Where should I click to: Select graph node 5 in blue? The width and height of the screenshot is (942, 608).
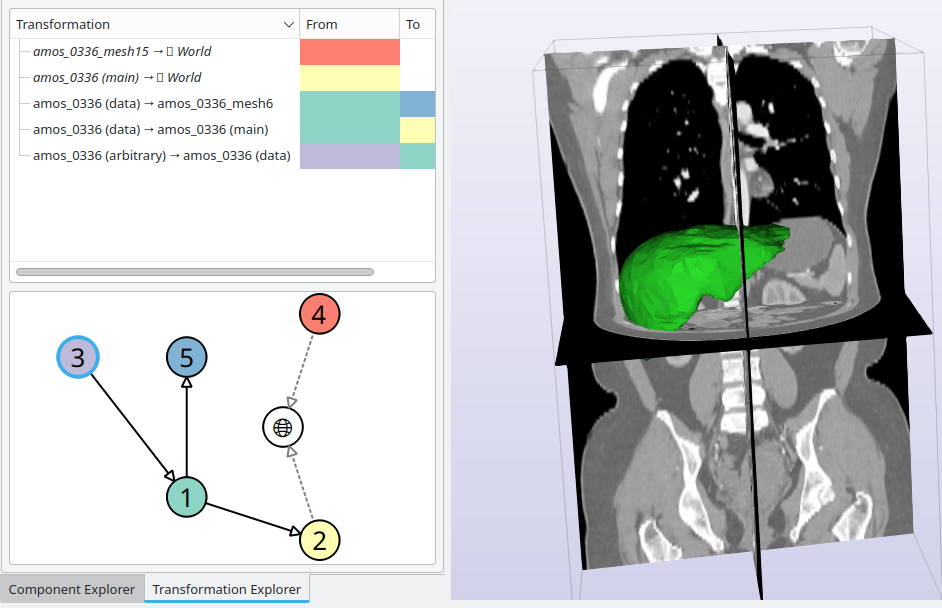coord(186,357)
